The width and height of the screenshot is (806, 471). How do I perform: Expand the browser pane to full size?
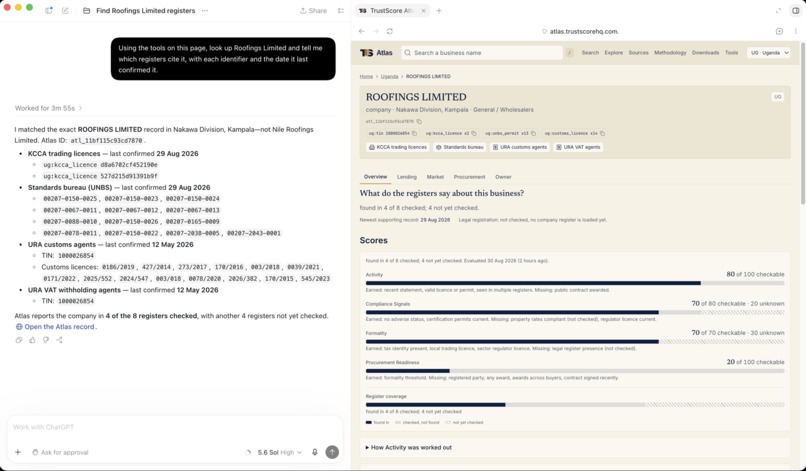[778, 10]
